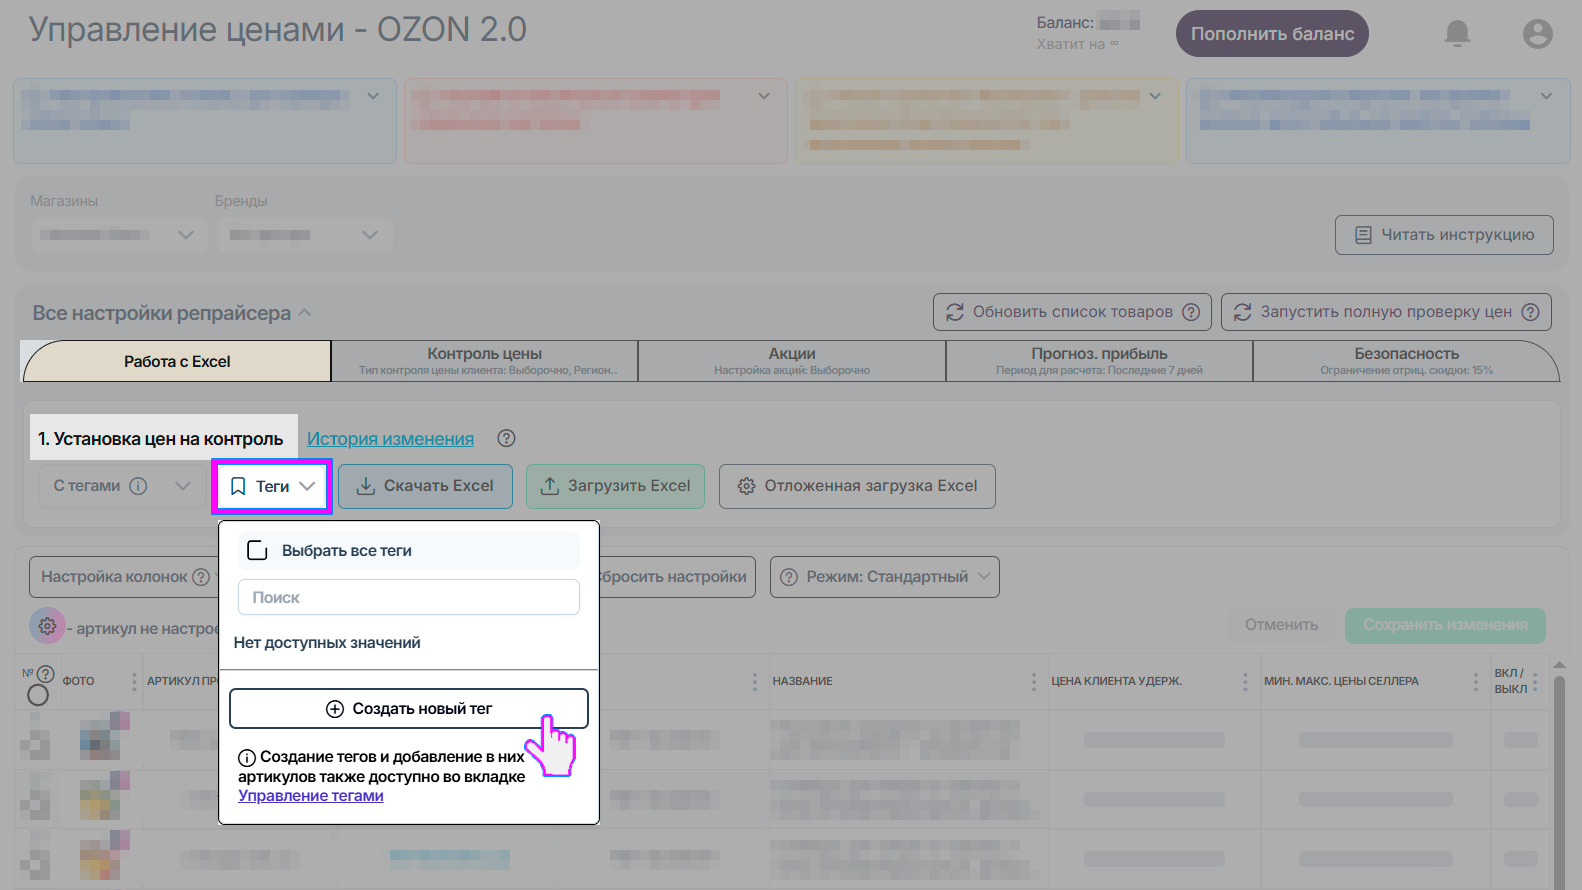Click the Скачать Excel button
The height and width of the screenshot is (890, 1582).
[425, 486]
